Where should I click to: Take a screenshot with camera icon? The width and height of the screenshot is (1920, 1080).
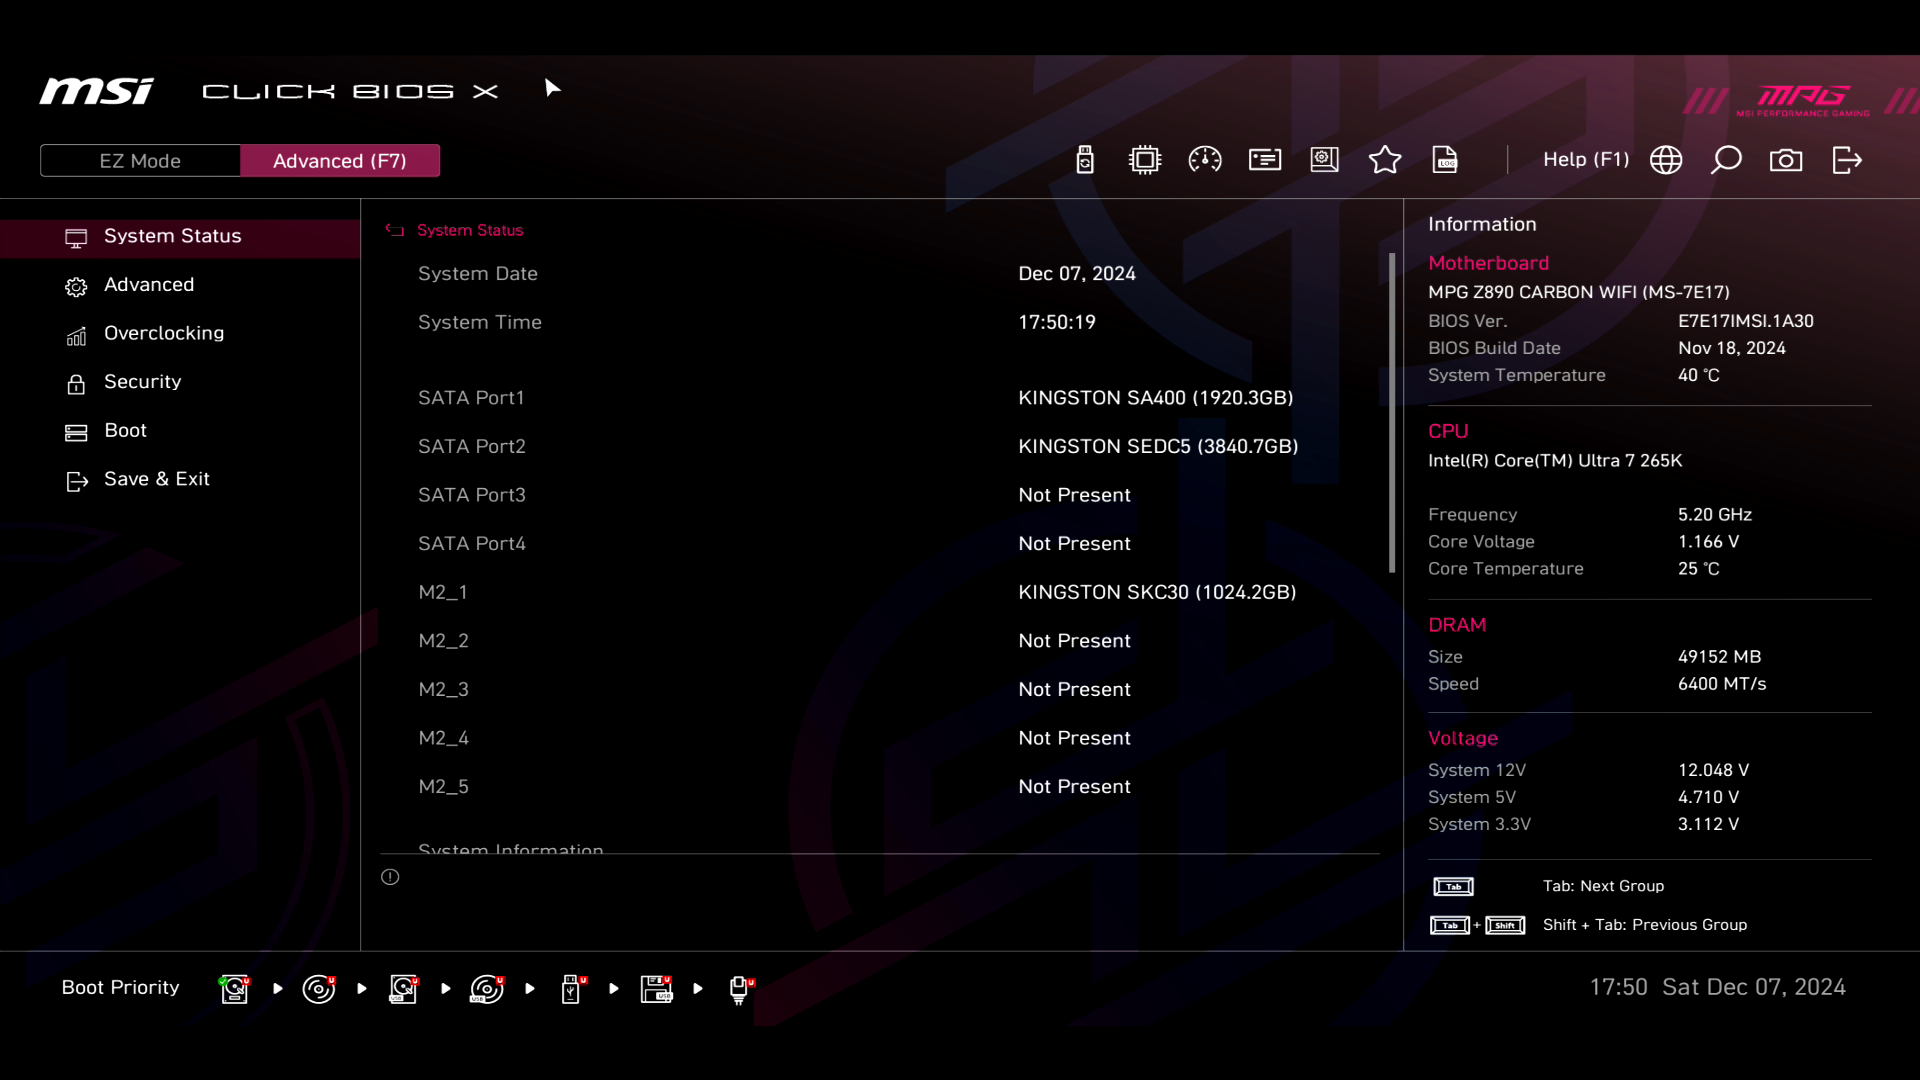tap(1786, 160)
